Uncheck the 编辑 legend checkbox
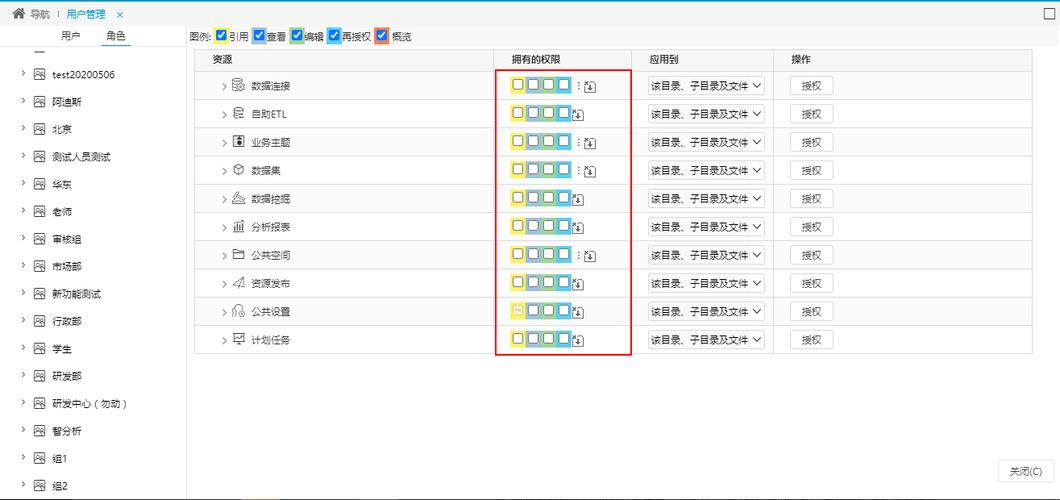This screenshot has height=500, width=1060. coord(296,36)
